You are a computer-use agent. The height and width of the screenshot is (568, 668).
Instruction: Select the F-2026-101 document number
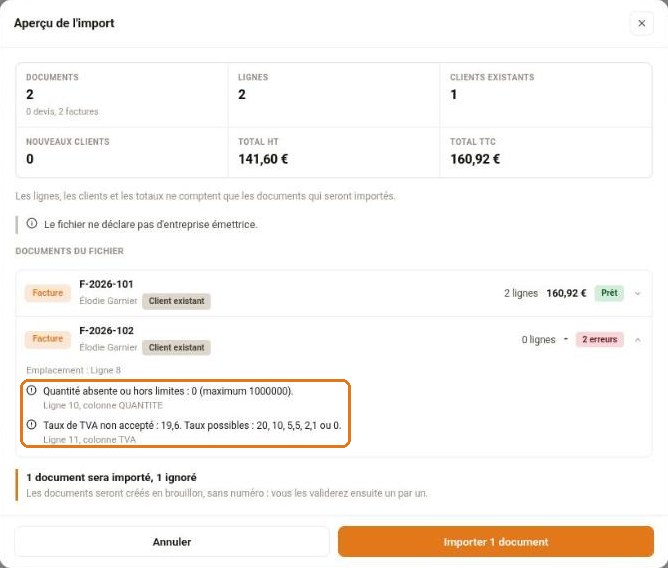pos(107,284)
